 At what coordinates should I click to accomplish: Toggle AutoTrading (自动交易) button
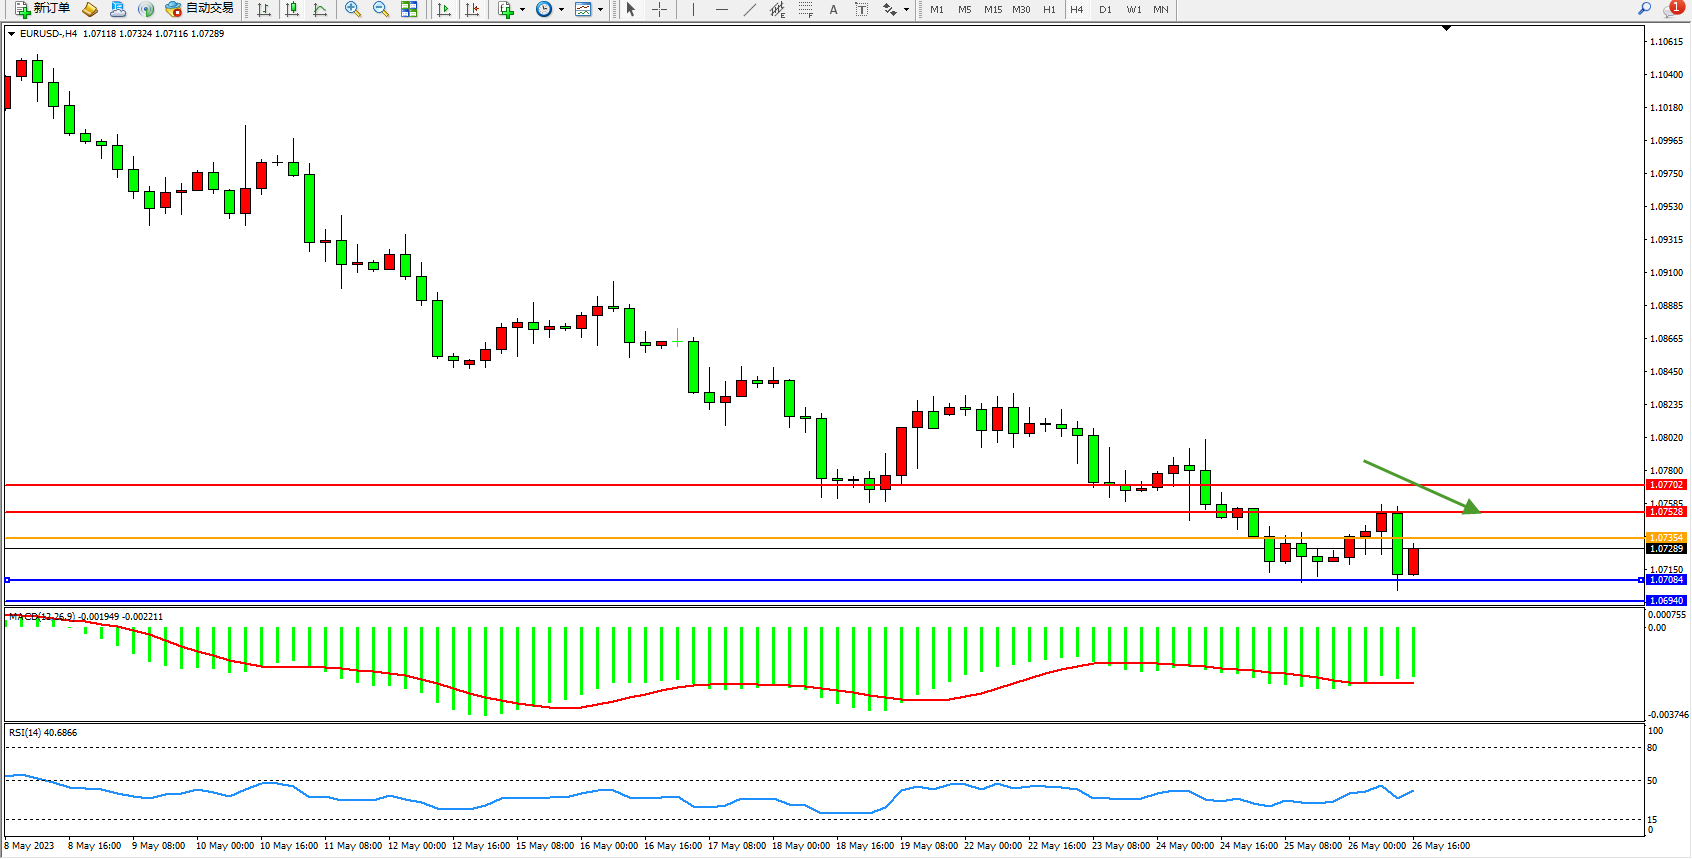click(x=199, y=9)
